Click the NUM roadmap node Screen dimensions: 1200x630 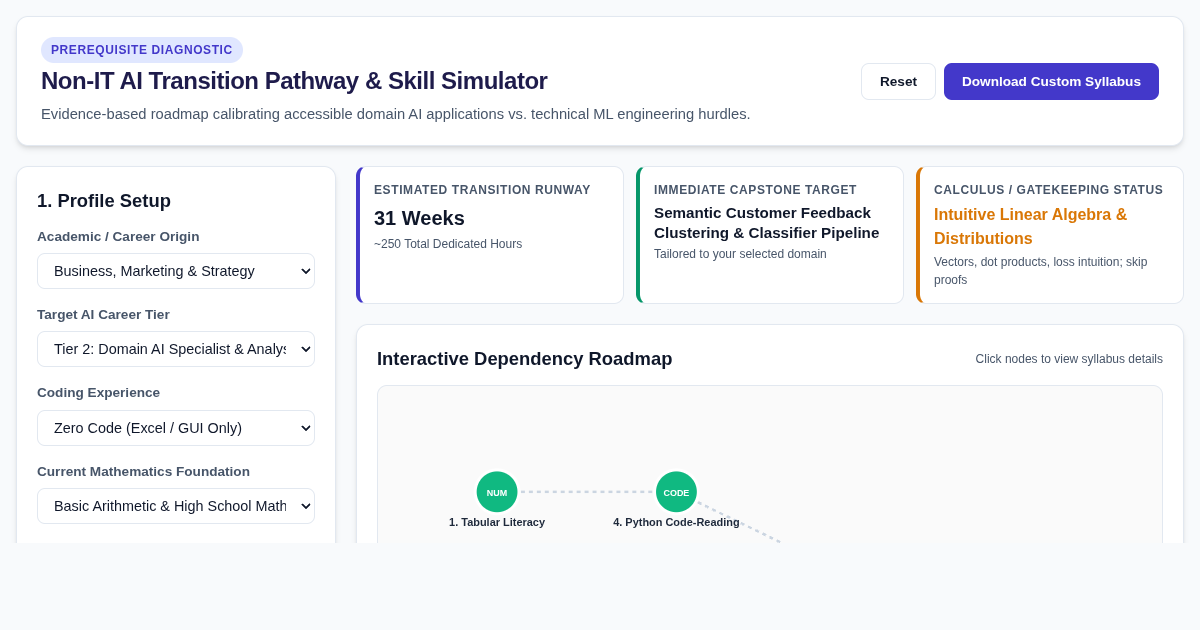[497, 492]
